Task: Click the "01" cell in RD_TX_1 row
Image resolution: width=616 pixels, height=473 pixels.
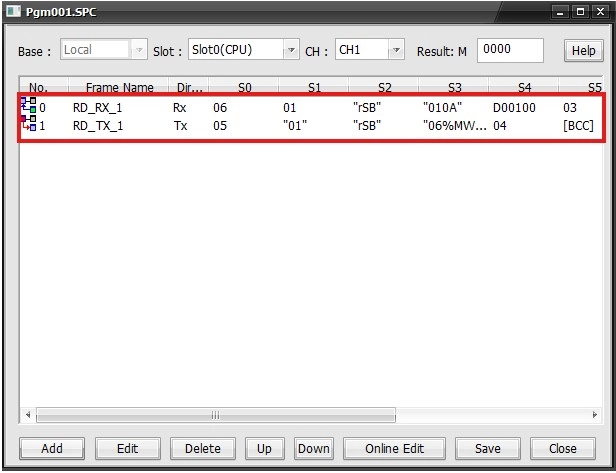Action: tap(295, 126)
